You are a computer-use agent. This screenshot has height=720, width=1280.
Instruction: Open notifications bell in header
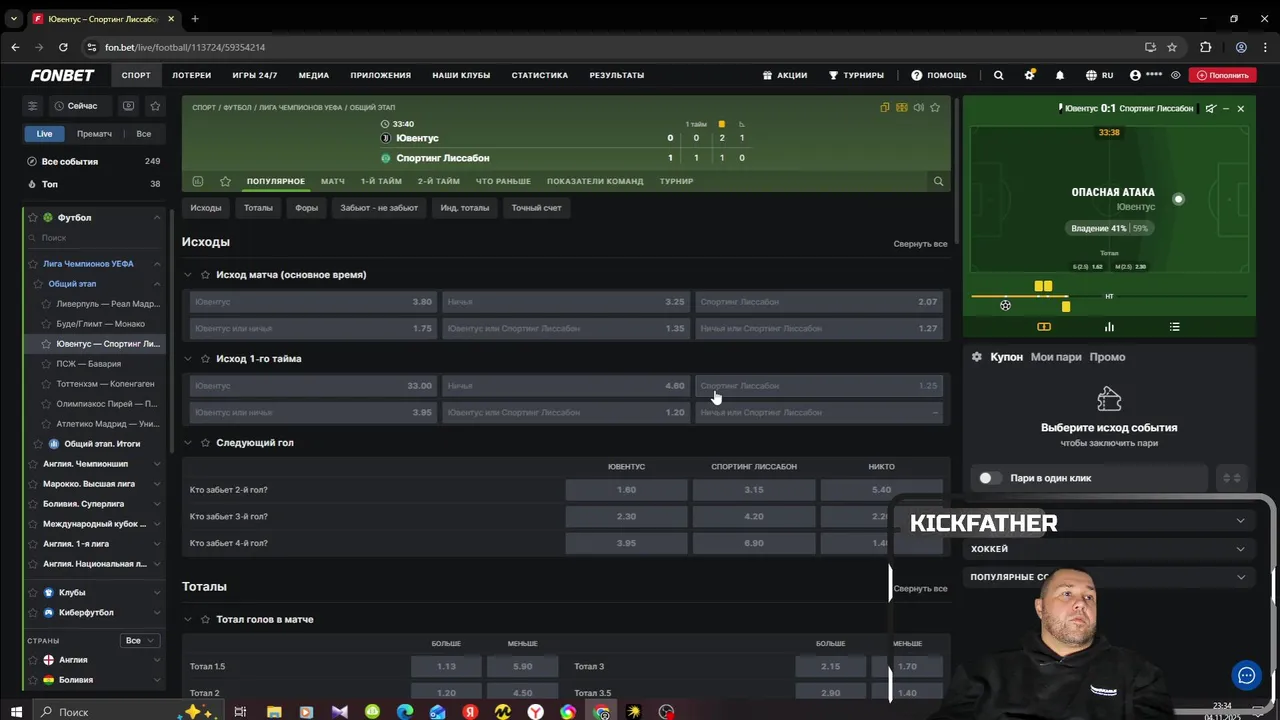tap(1060, 75)
